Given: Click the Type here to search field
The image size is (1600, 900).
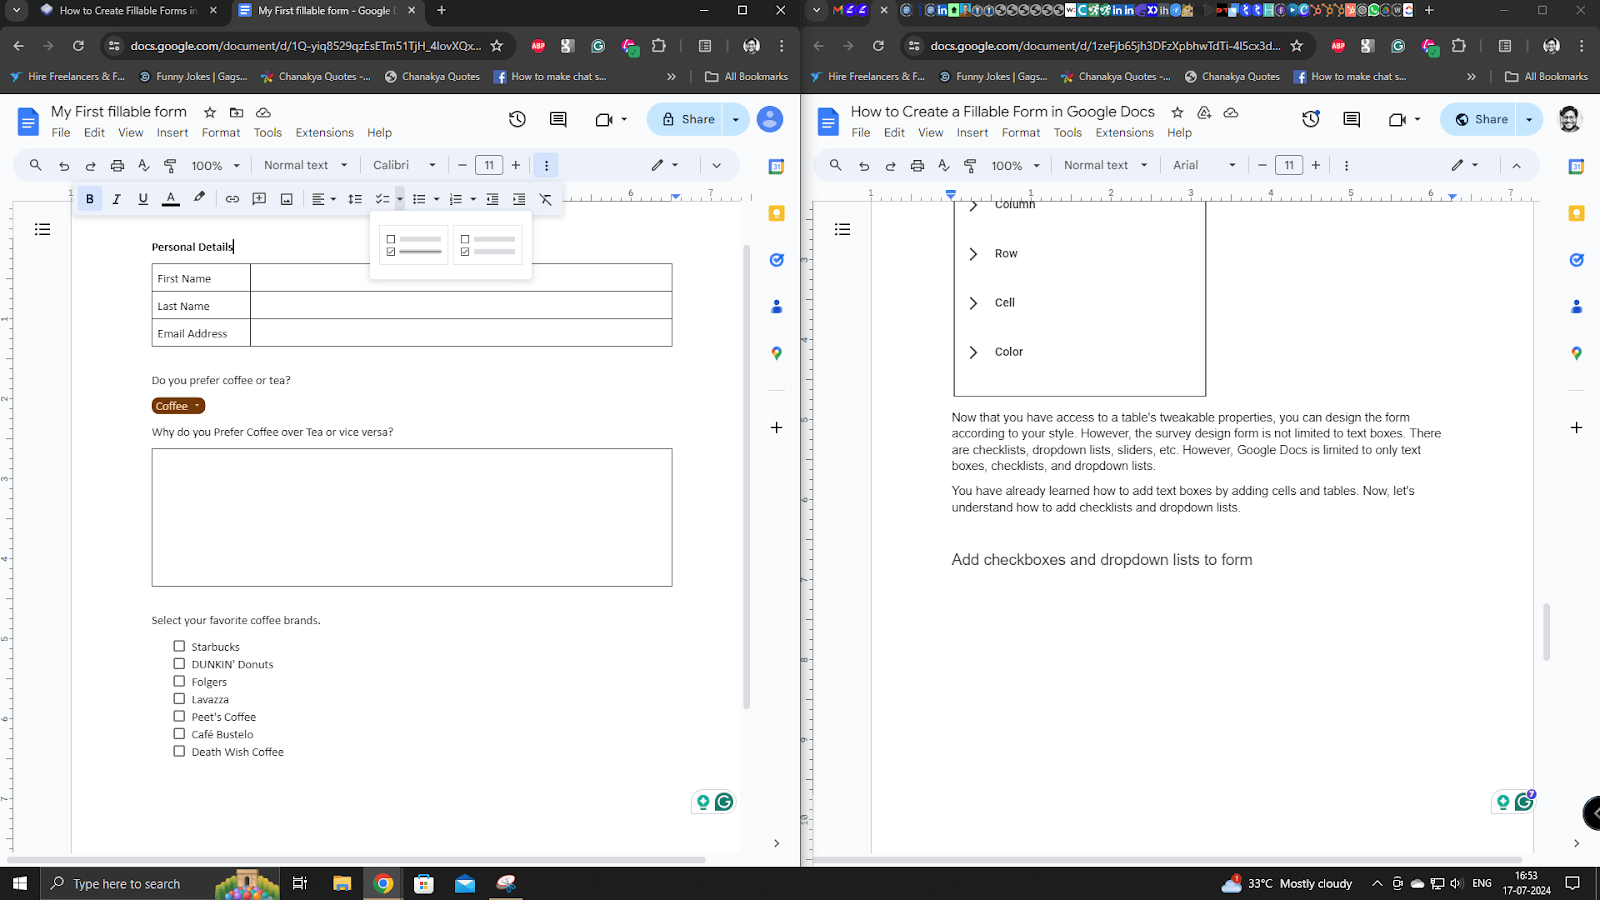Looking at the screenshot, I should [x=130, y=883].
